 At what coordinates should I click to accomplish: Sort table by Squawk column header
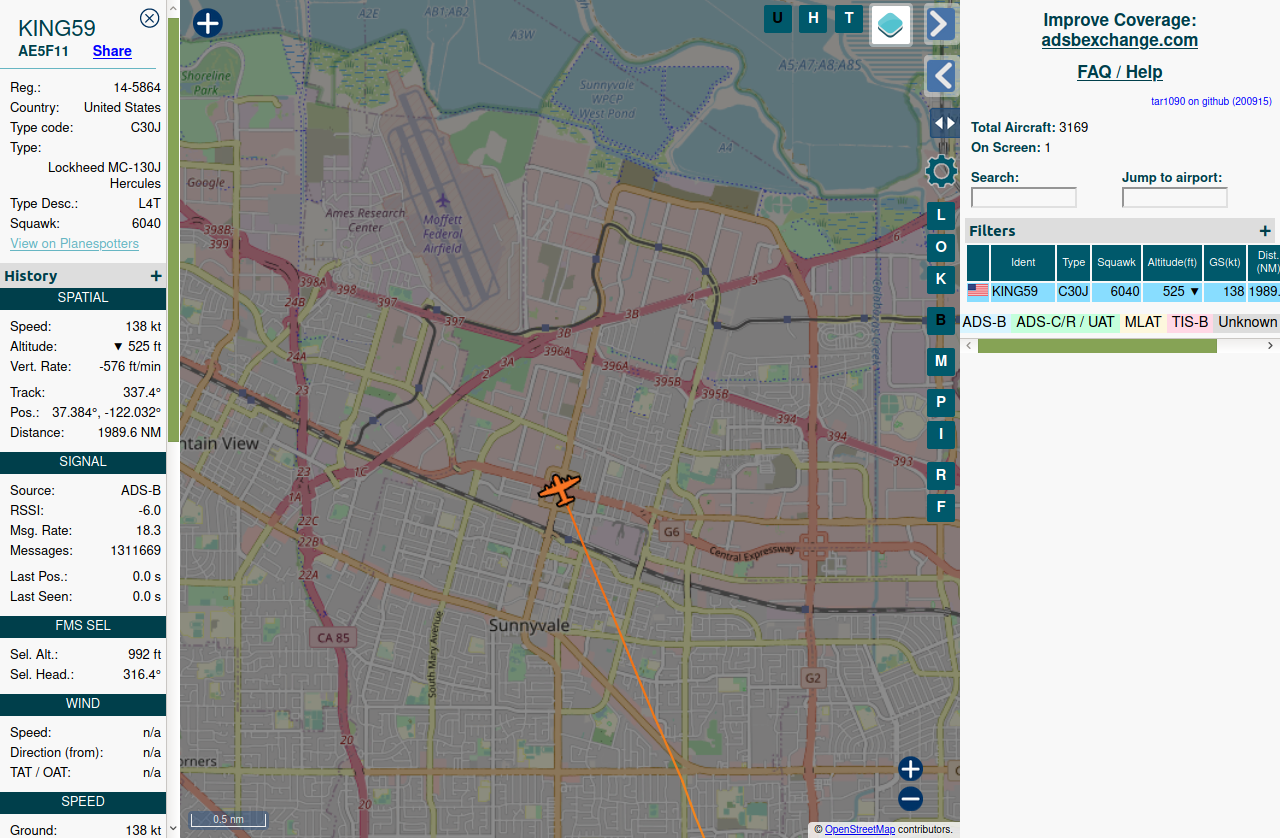(x=1117, y=263)
